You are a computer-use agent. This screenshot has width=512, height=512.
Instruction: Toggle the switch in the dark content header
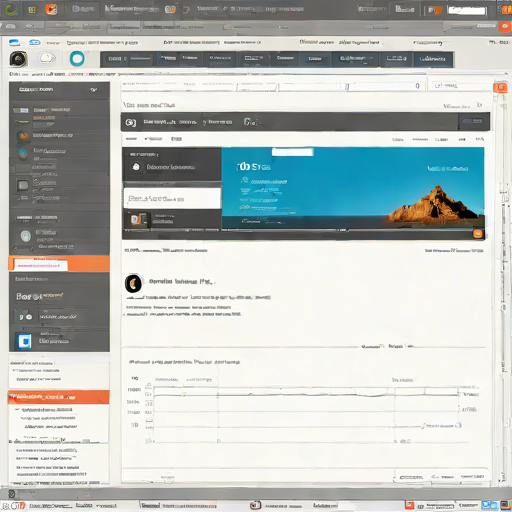pyautogui.click(x=473, y=121)
